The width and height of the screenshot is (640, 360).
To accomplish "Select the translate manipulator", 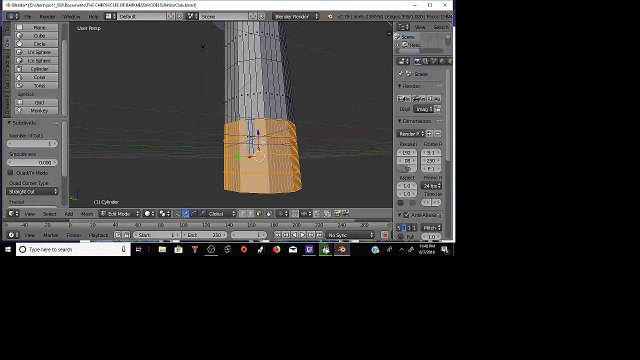I will [186, 213].
